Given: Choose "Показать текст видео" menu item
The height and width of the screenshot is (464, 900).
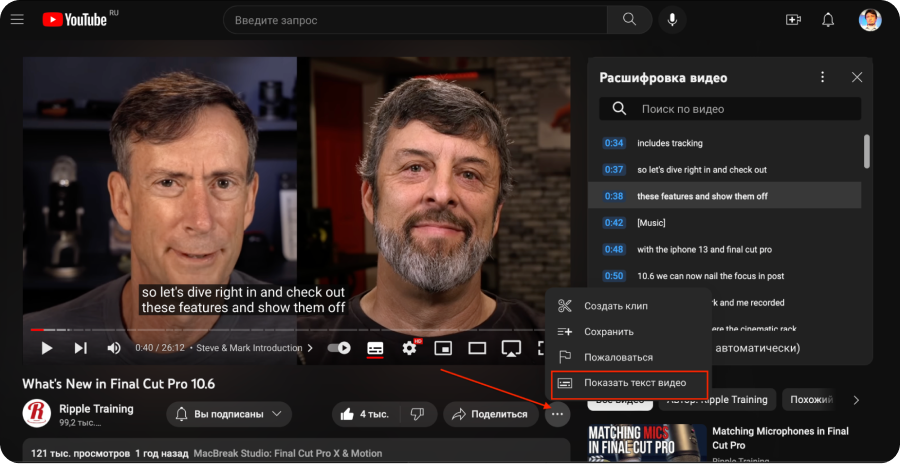Looking at the screenshot, I should [629, 383].
